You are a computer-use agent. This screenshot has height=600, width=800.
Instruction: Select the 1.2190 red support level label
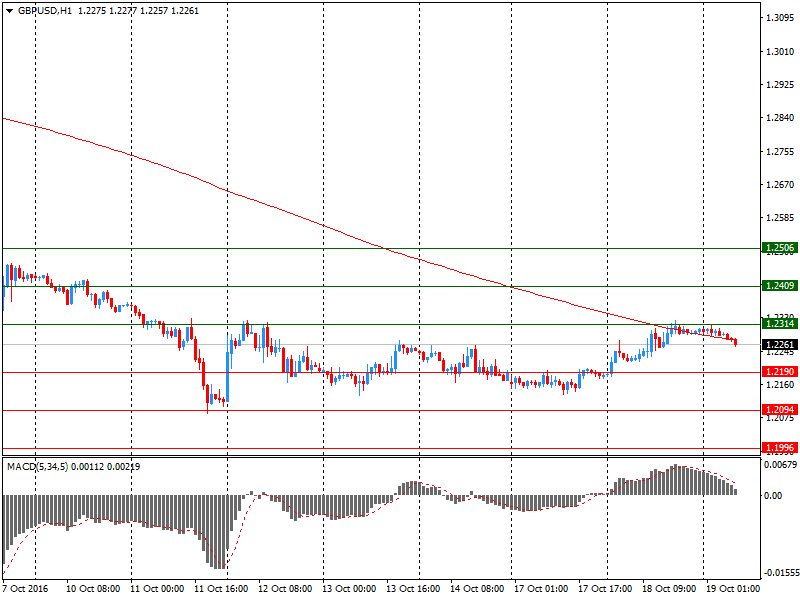click(x=780, y=372)
